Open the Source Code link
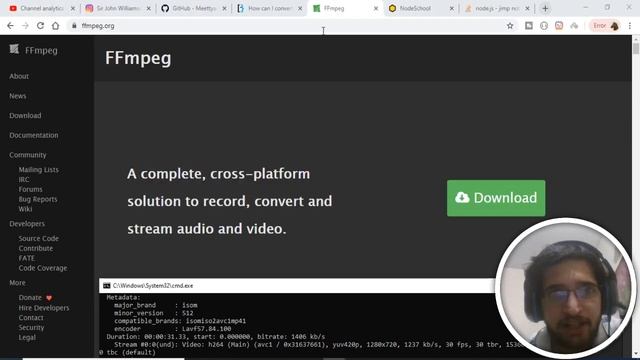The width and height of the screenshot is (640, 360). pos(38,238)
